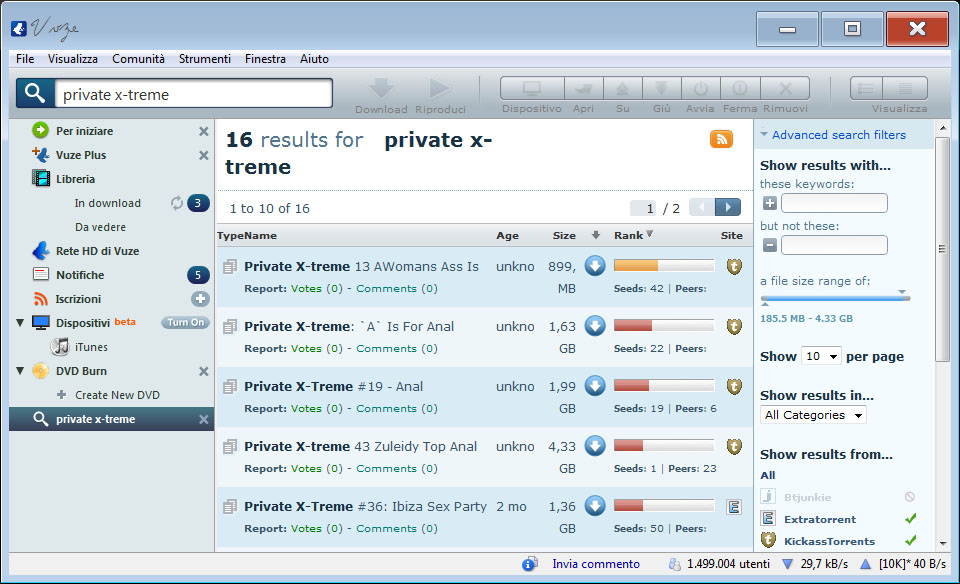The image size is (960, 584).
Task: Click the Download toolbar icon
Action: (381, 89)
